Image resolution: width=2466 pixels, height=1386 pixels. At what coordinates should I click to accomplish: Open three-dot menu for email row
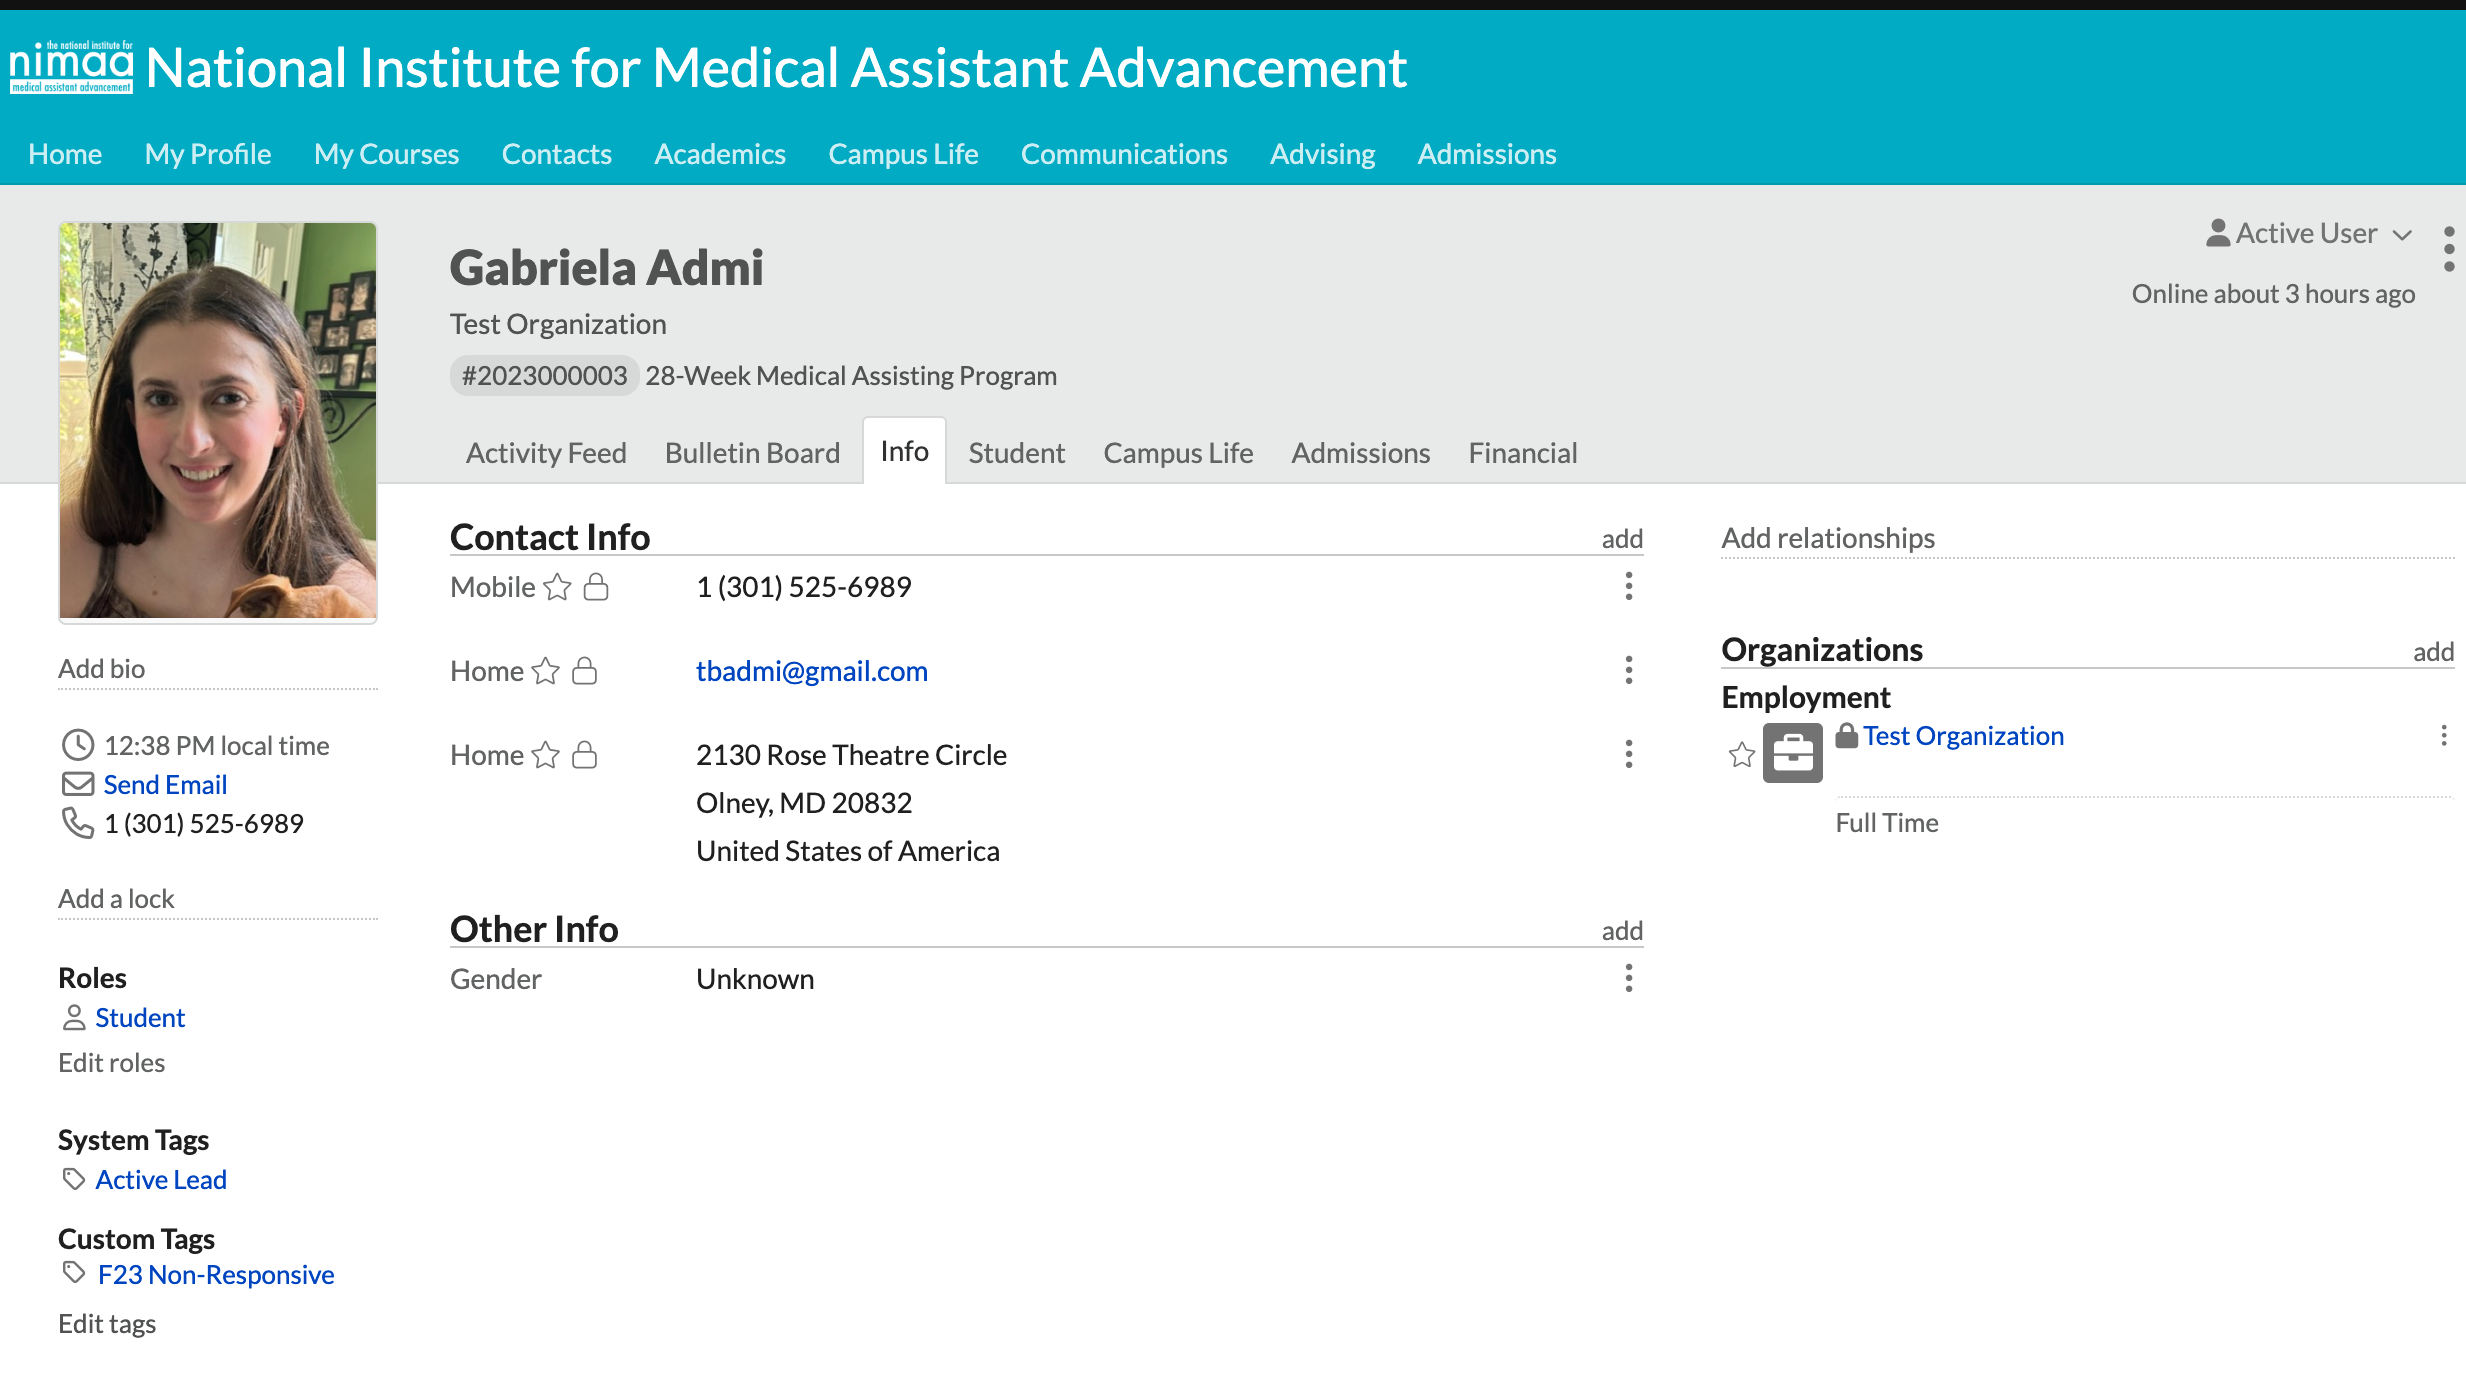click(1628, 670)
